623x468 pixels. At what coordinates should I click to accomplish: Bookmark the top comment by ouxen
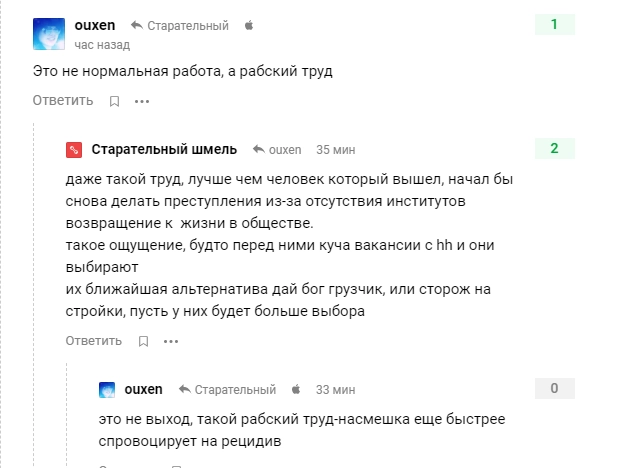pos(114,101)
